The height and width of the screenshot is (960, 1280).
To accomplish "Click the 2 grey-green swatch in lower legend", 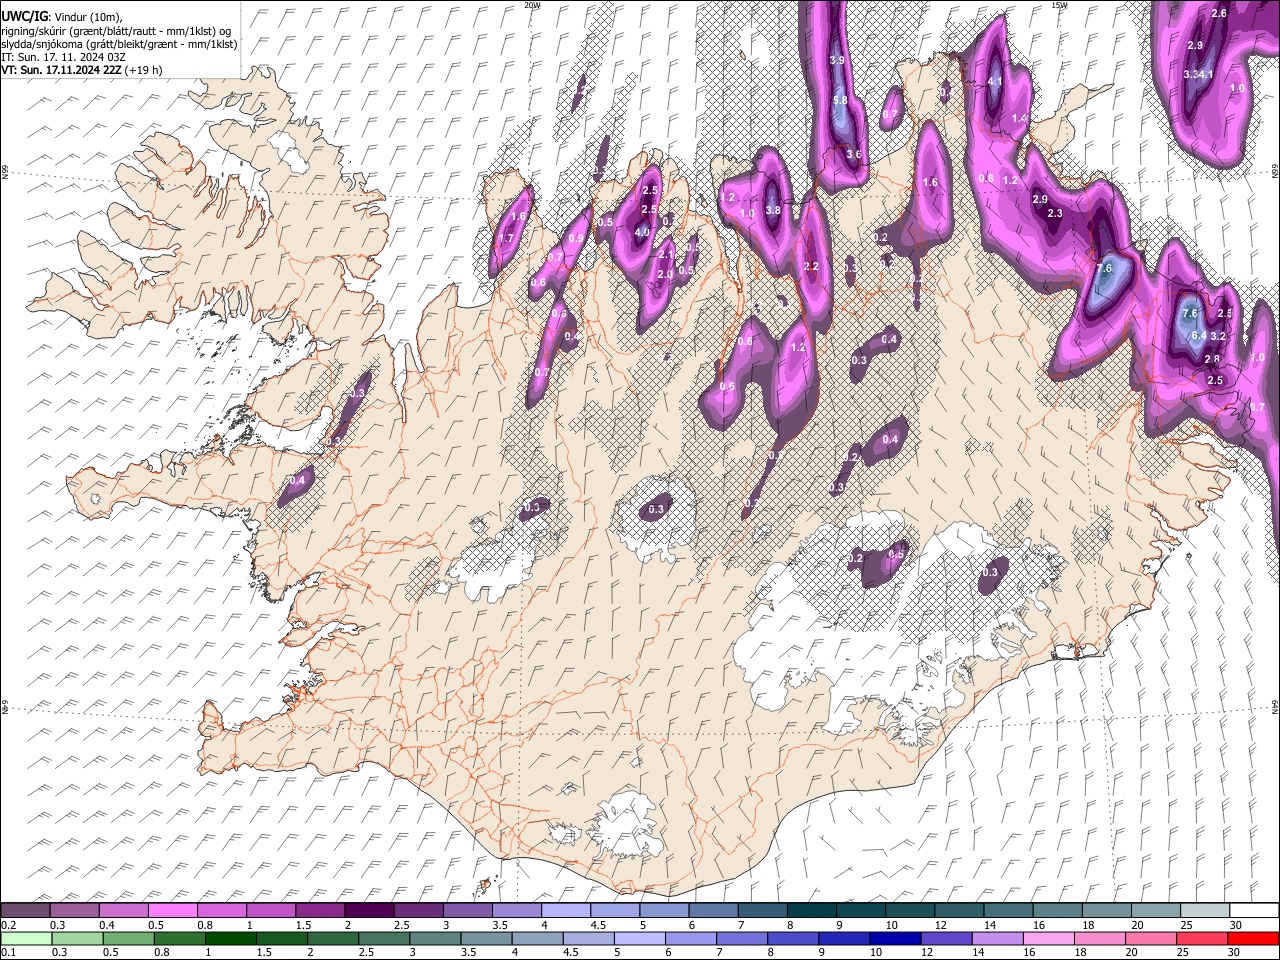I will 333,938.
